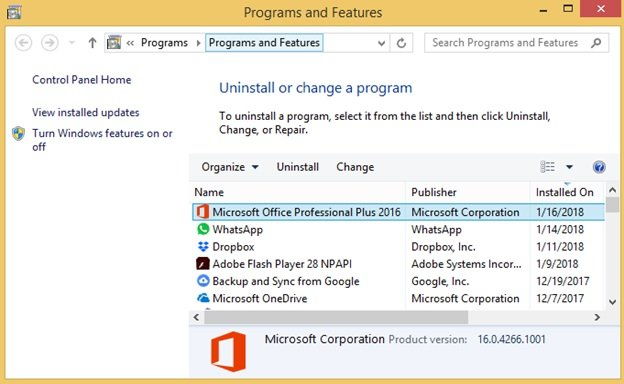Click the horizontal scrollbar left arrow
Viewport: 624px width, 384px height.
tap(196, 317)
